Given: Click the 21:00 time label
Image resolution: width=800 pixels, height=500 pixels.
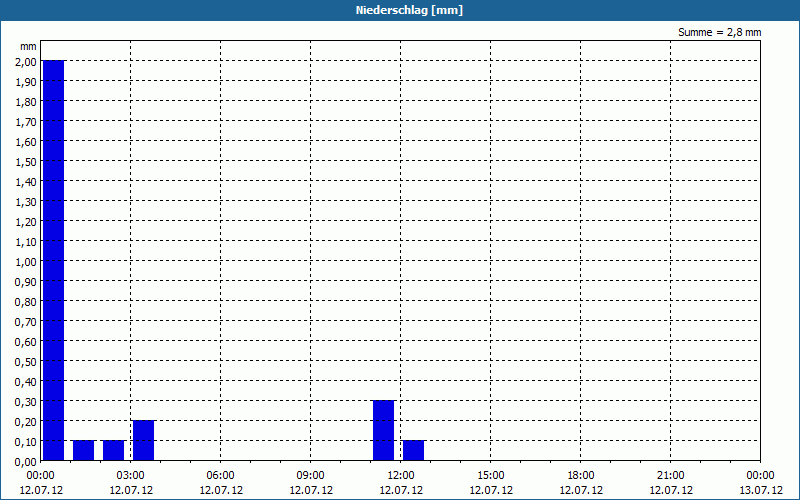Looking at the screenshot, I should tap(671, 476).
